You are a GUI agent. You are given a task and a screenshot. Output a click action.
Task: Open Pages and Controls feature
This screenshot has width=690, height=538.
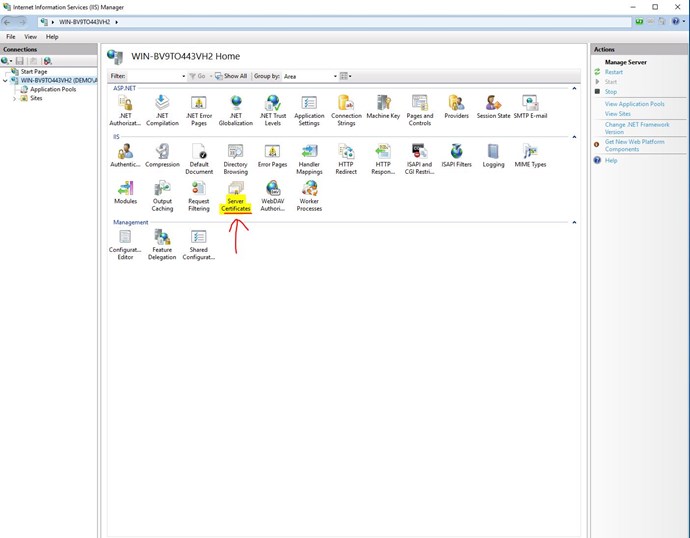point(420,110)
